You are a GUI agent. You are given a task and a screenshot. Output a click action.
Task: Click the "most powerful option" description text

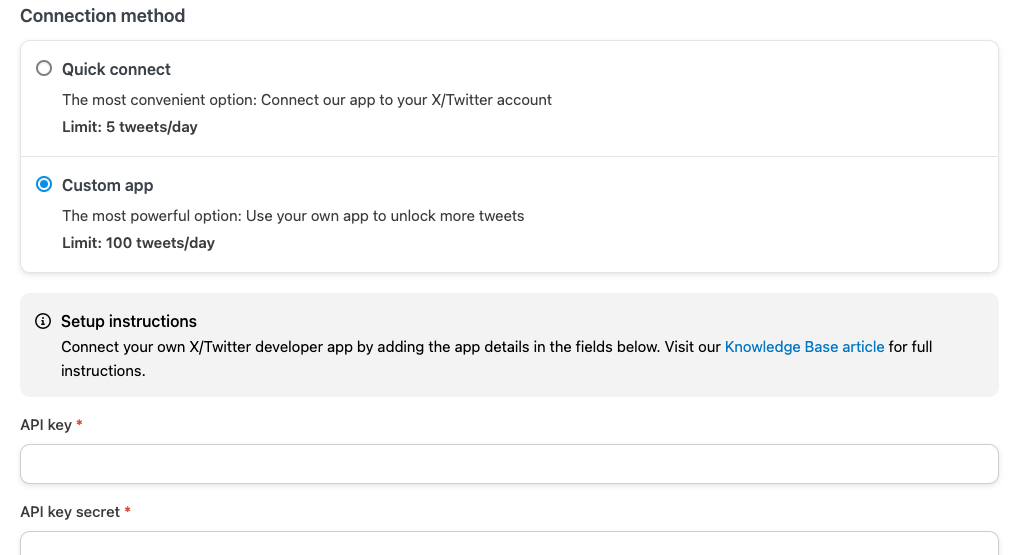(x=293, y=216)
